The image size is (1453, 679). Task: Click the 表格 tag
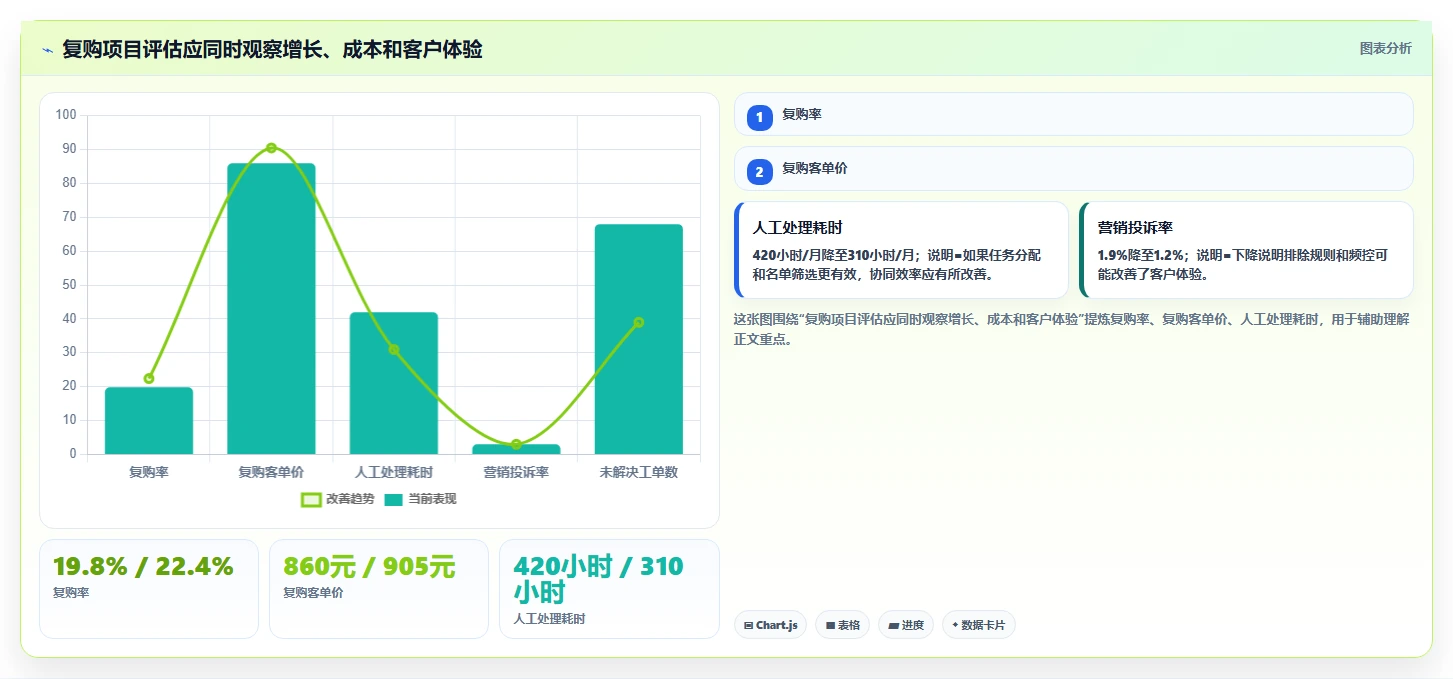[842, 625]
